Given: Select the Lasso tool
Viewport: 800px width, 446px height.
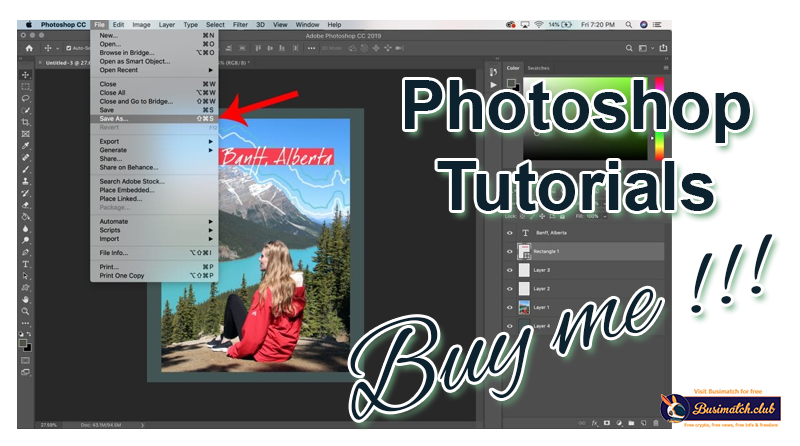Looking at the screenshot, I should [x=25, y=98].
